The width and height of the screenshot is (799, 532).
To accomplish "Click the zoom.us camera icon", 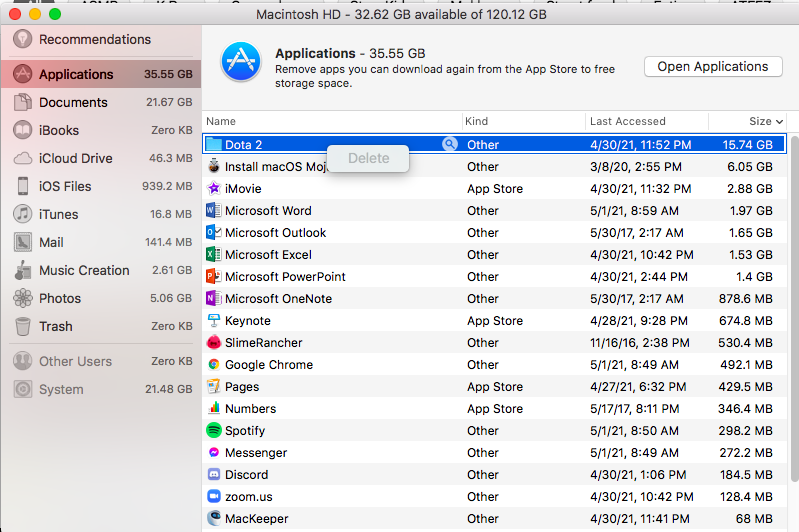I will tap(214, 496).
